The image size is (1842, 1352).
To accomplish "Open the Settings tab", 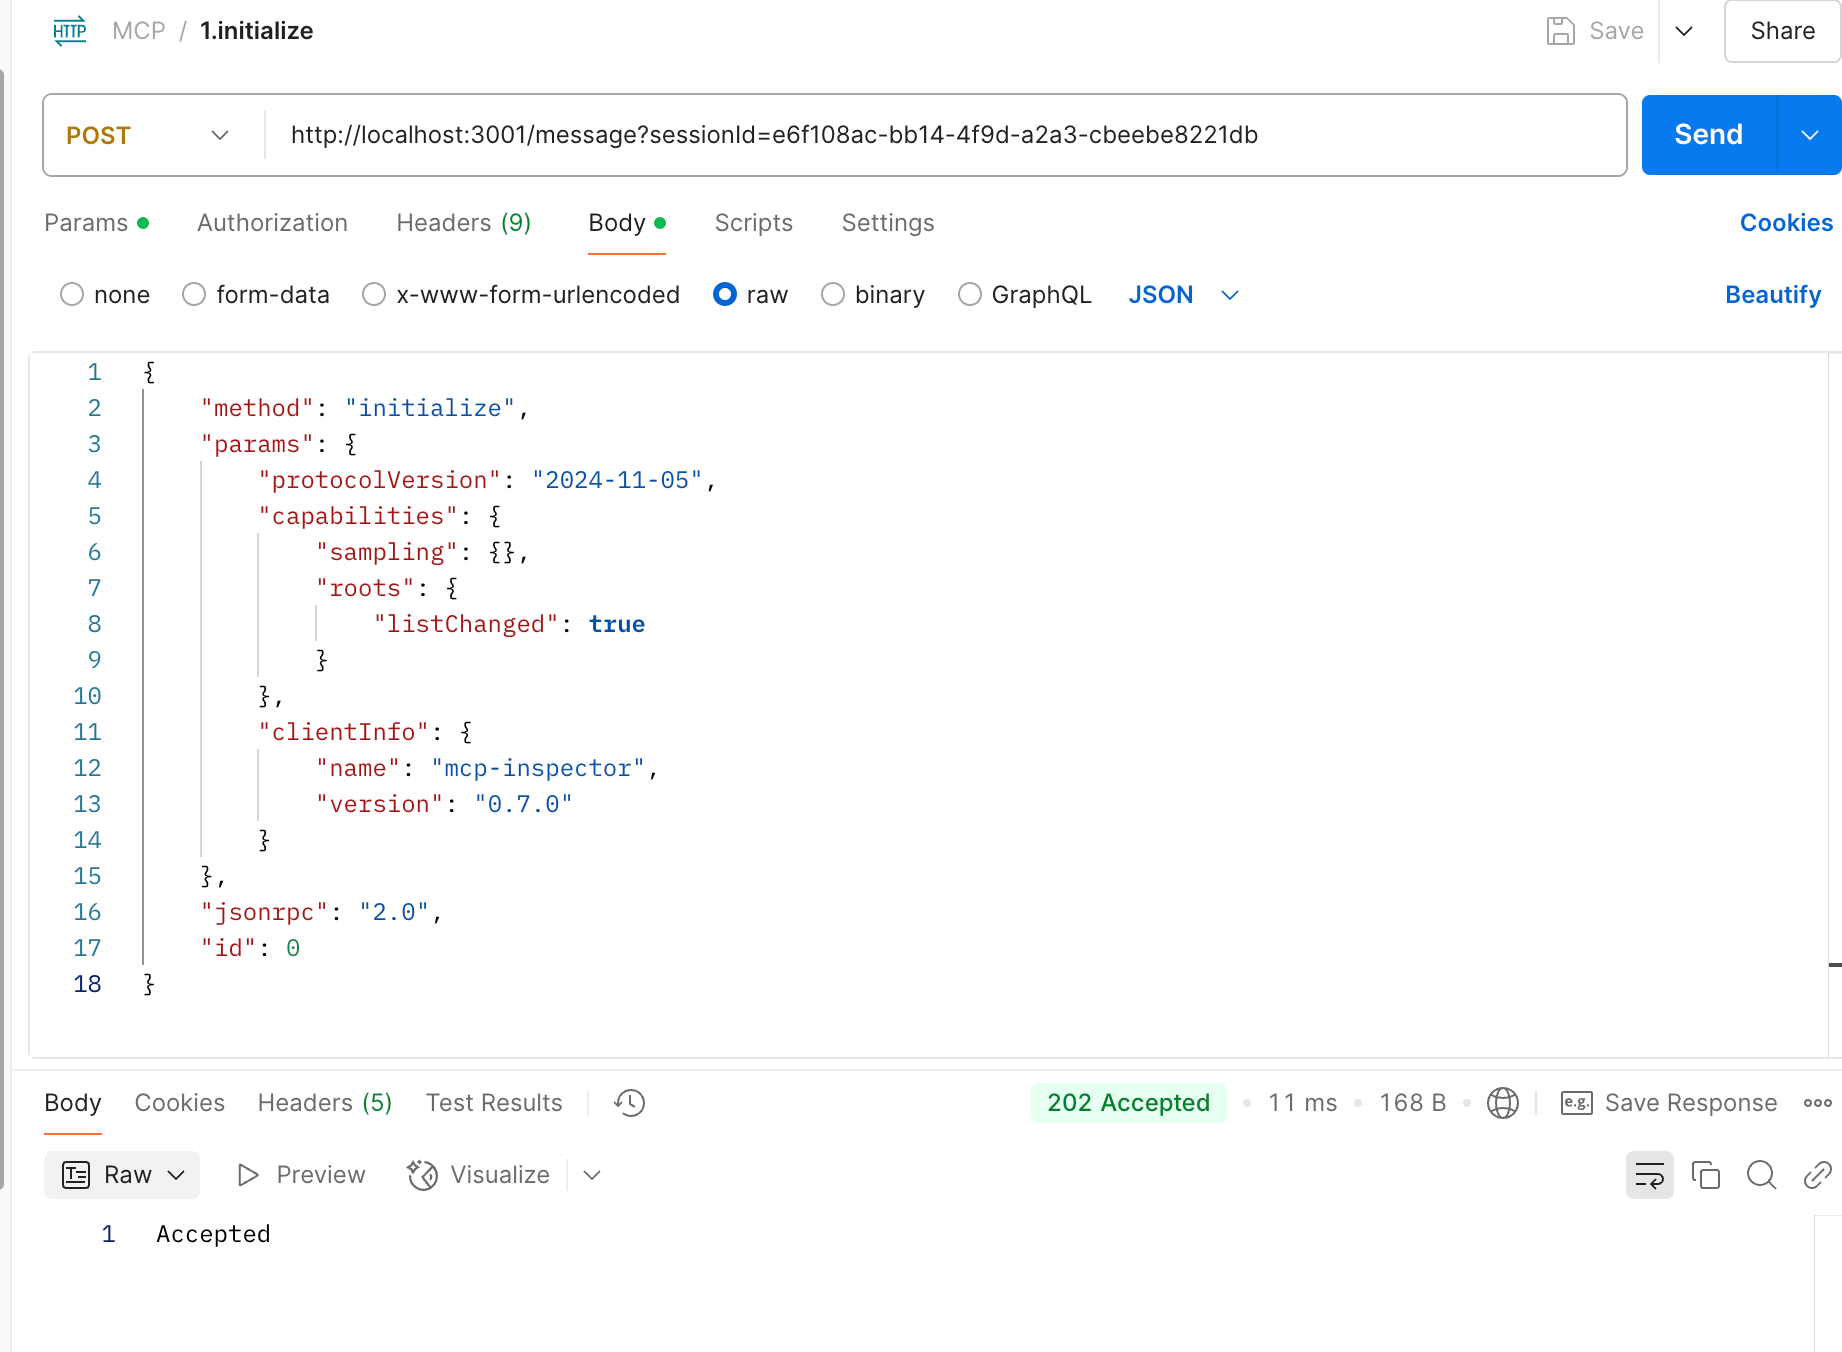I will coord(888,223).
